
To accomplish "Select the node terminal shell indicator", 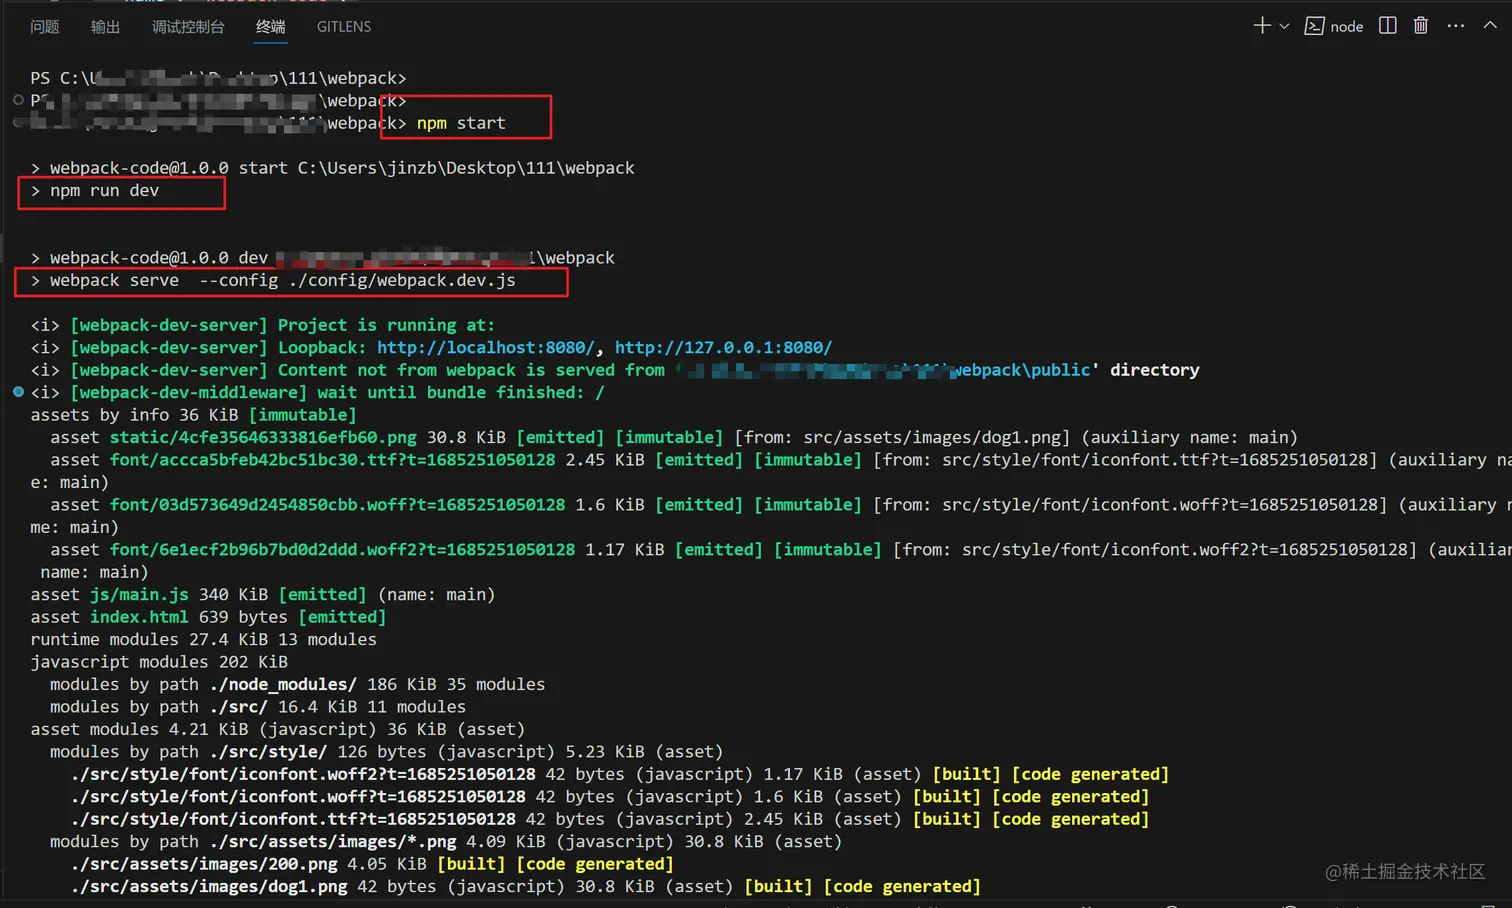I will click(x=1334, y=26).
